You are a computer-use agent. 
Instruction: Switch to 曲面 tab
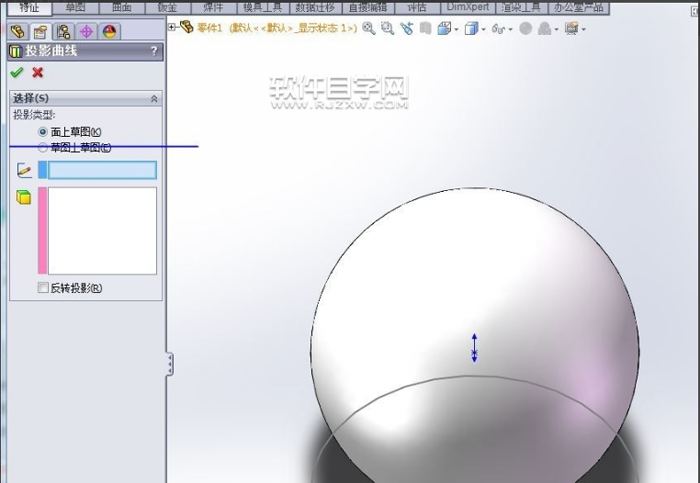pos(121,8)
